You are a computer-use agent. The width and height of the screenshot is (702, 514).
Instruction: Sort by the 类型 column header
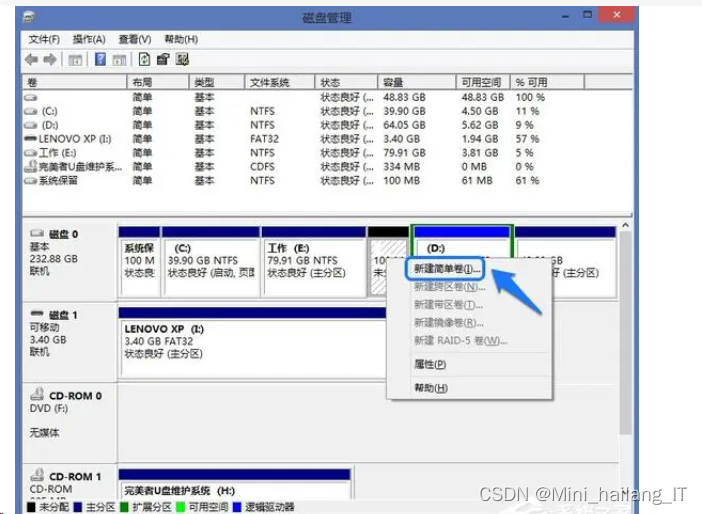(x=217, y=82)
